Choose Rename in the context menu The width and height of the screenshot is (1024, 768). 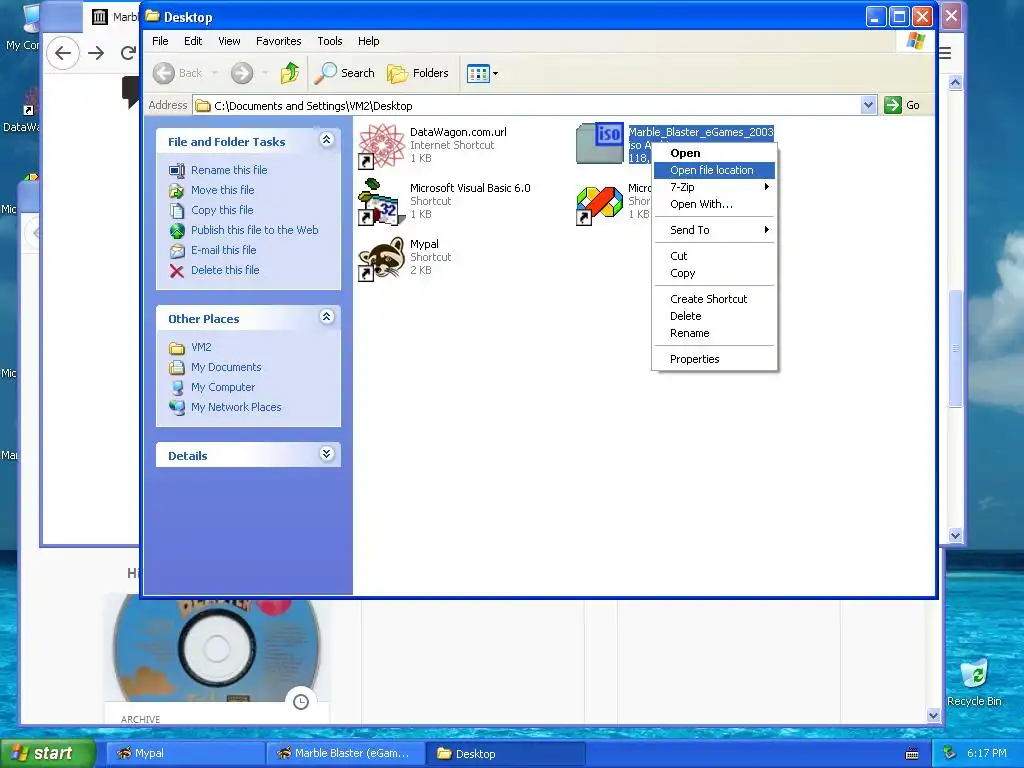[x=714, y=333]
